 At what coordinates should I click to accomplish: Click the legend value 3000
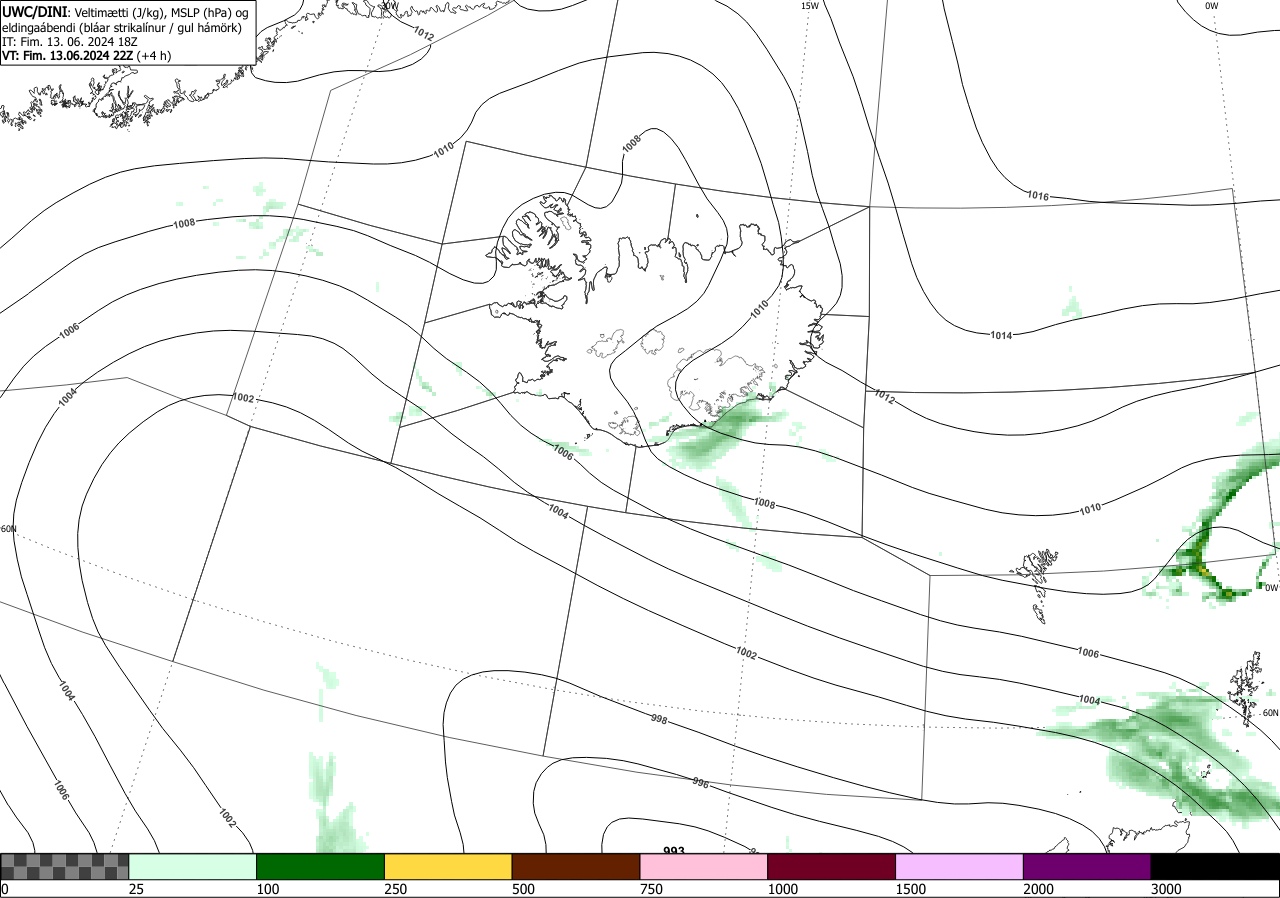[1166, 889]
